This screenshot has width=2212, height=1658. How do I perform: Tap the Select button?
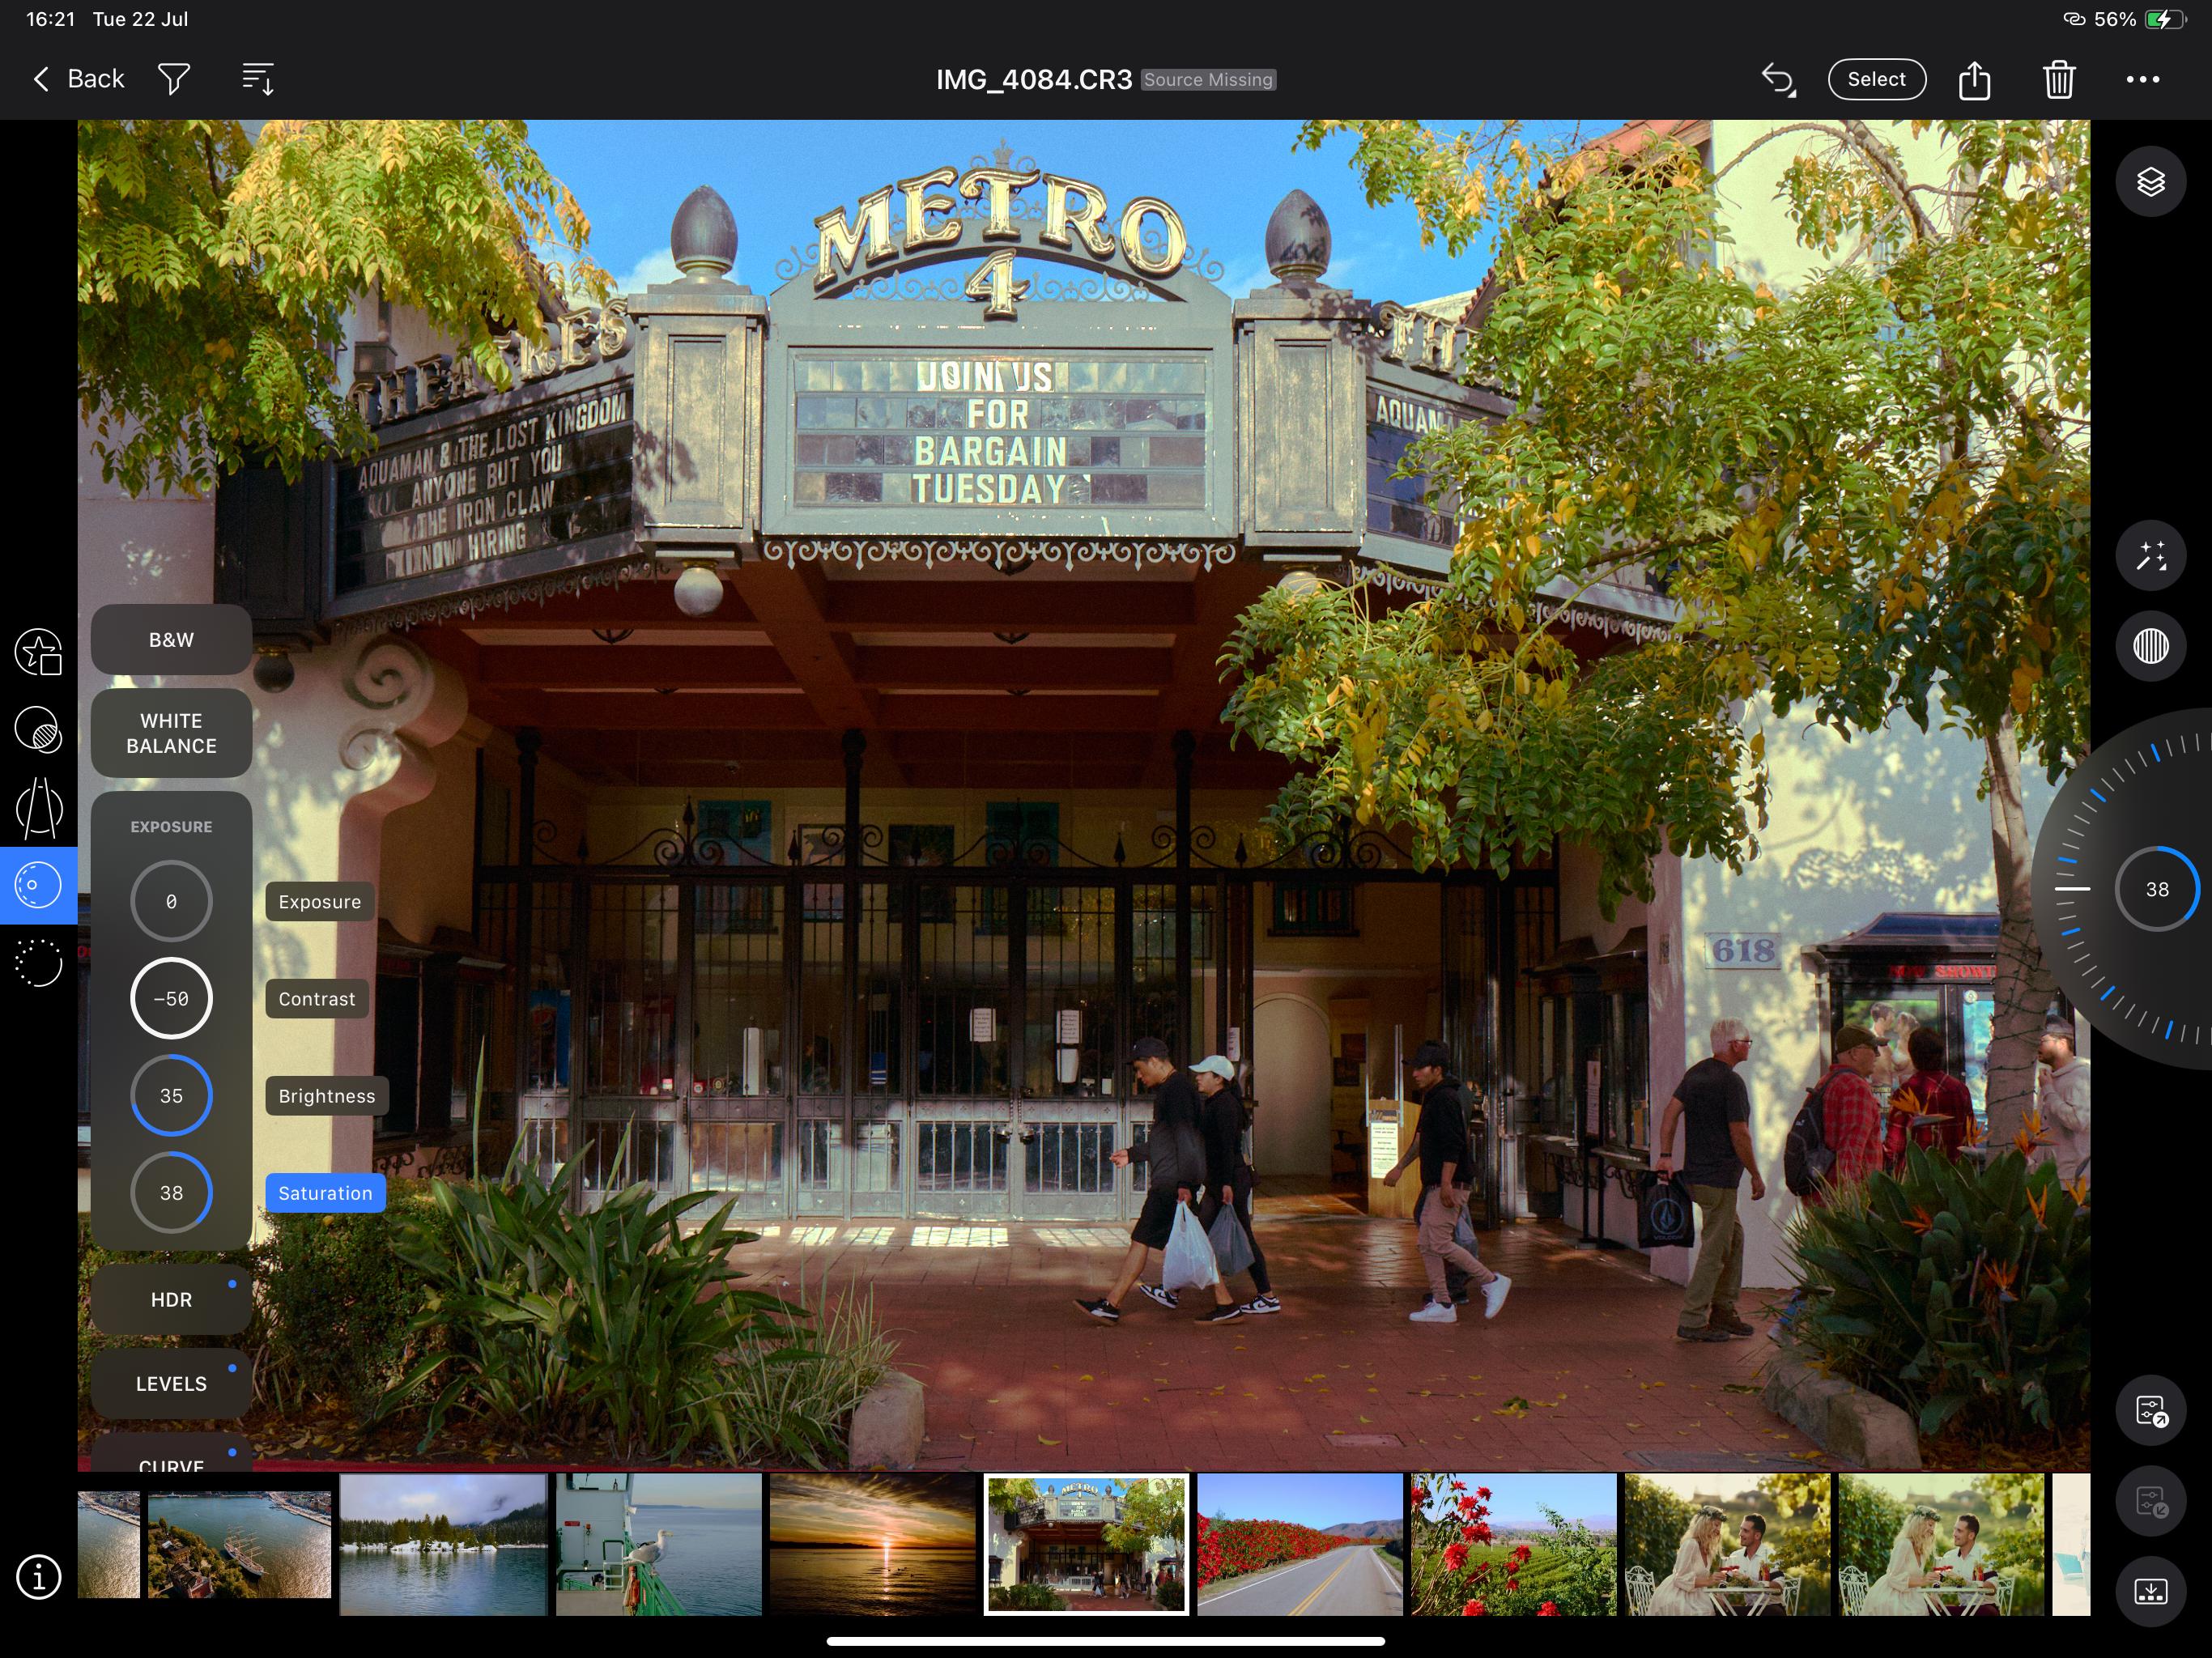pyautogui.click(x=1876, y=79)
